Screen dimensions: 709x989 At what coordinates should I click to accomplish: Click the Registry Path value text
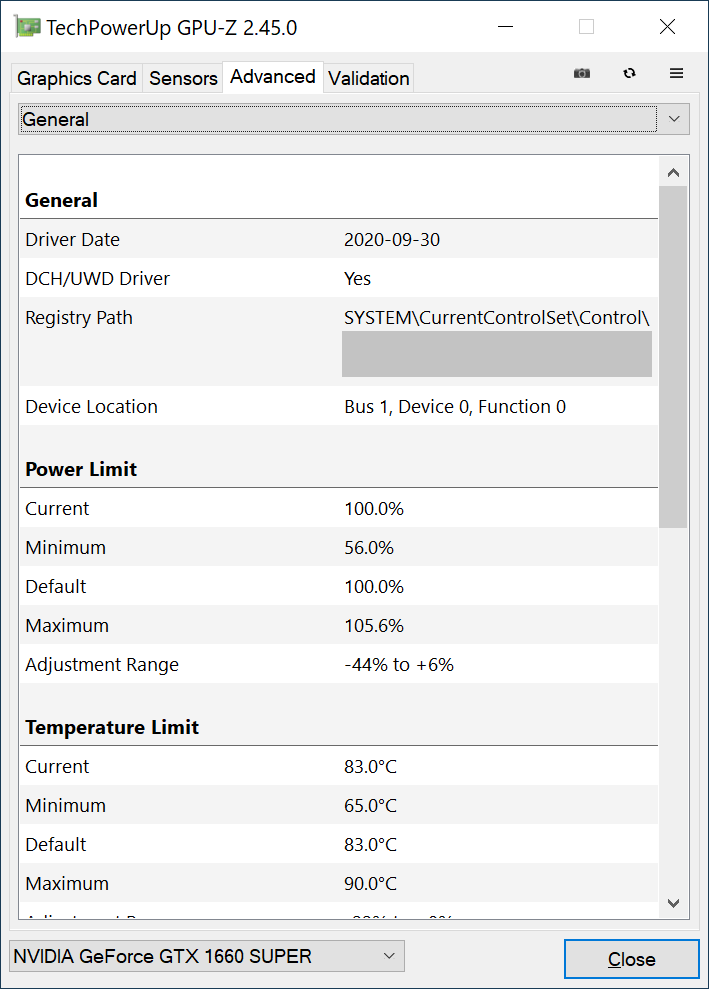coord(496,318)
